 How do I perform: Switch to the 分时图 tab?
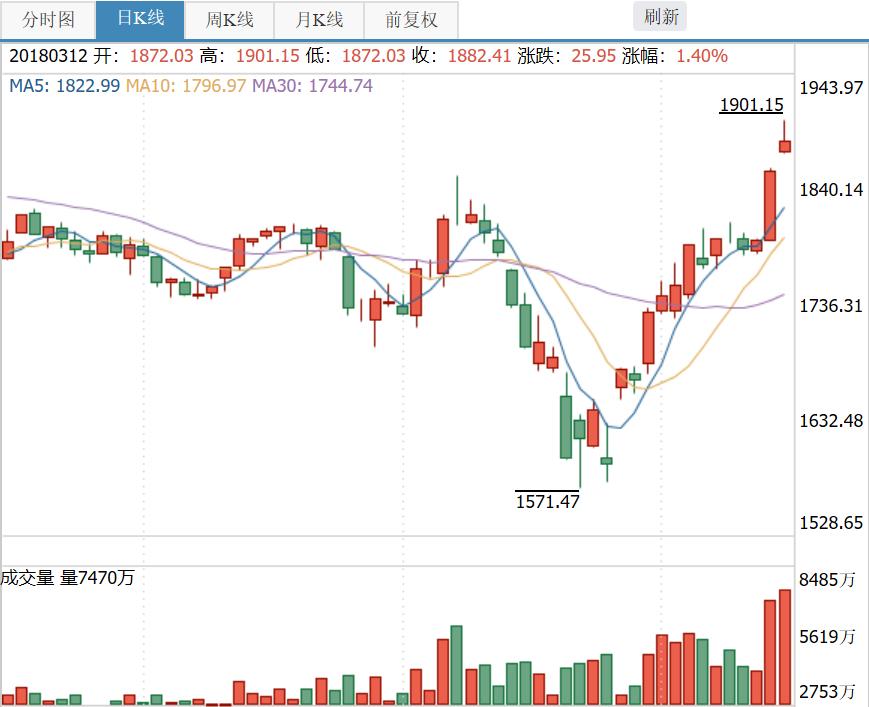coord(47,19)
